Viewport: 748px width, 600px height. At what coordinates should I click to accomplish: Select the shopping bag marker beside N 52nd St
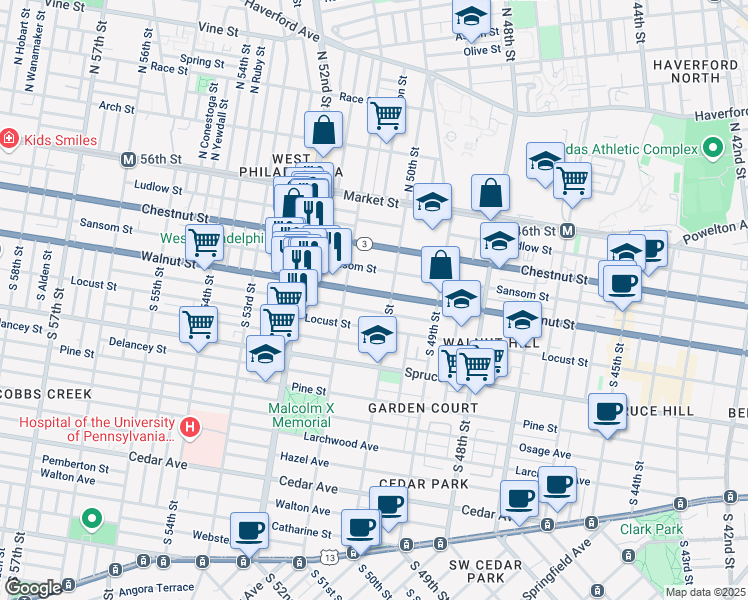[x=323, y=131]
